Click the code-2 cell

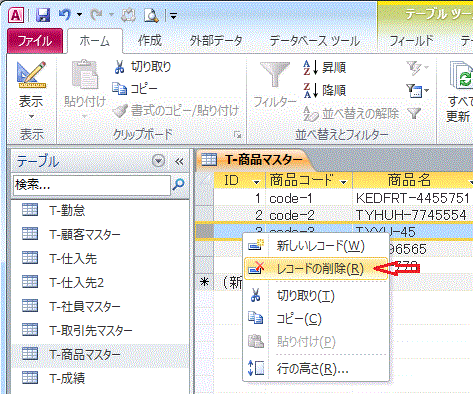pyautogui.click(x=309, y=215)
